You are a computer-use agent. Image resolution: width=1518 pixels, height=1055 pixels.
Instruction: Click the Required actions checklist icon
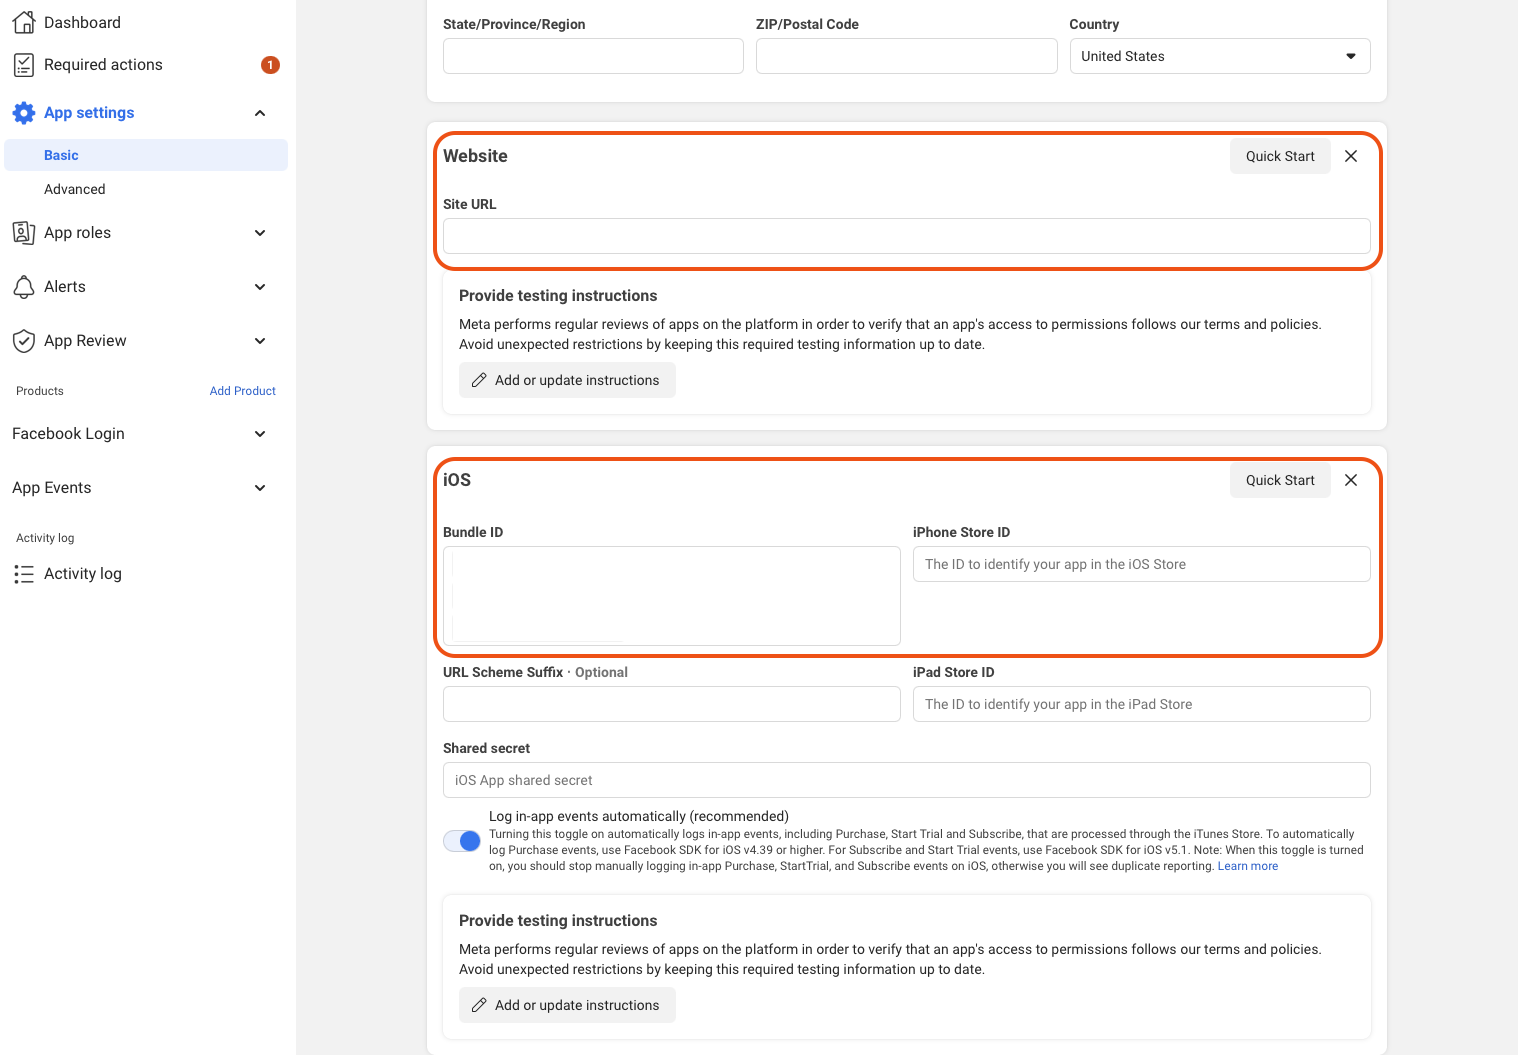(x=24, y=65)
